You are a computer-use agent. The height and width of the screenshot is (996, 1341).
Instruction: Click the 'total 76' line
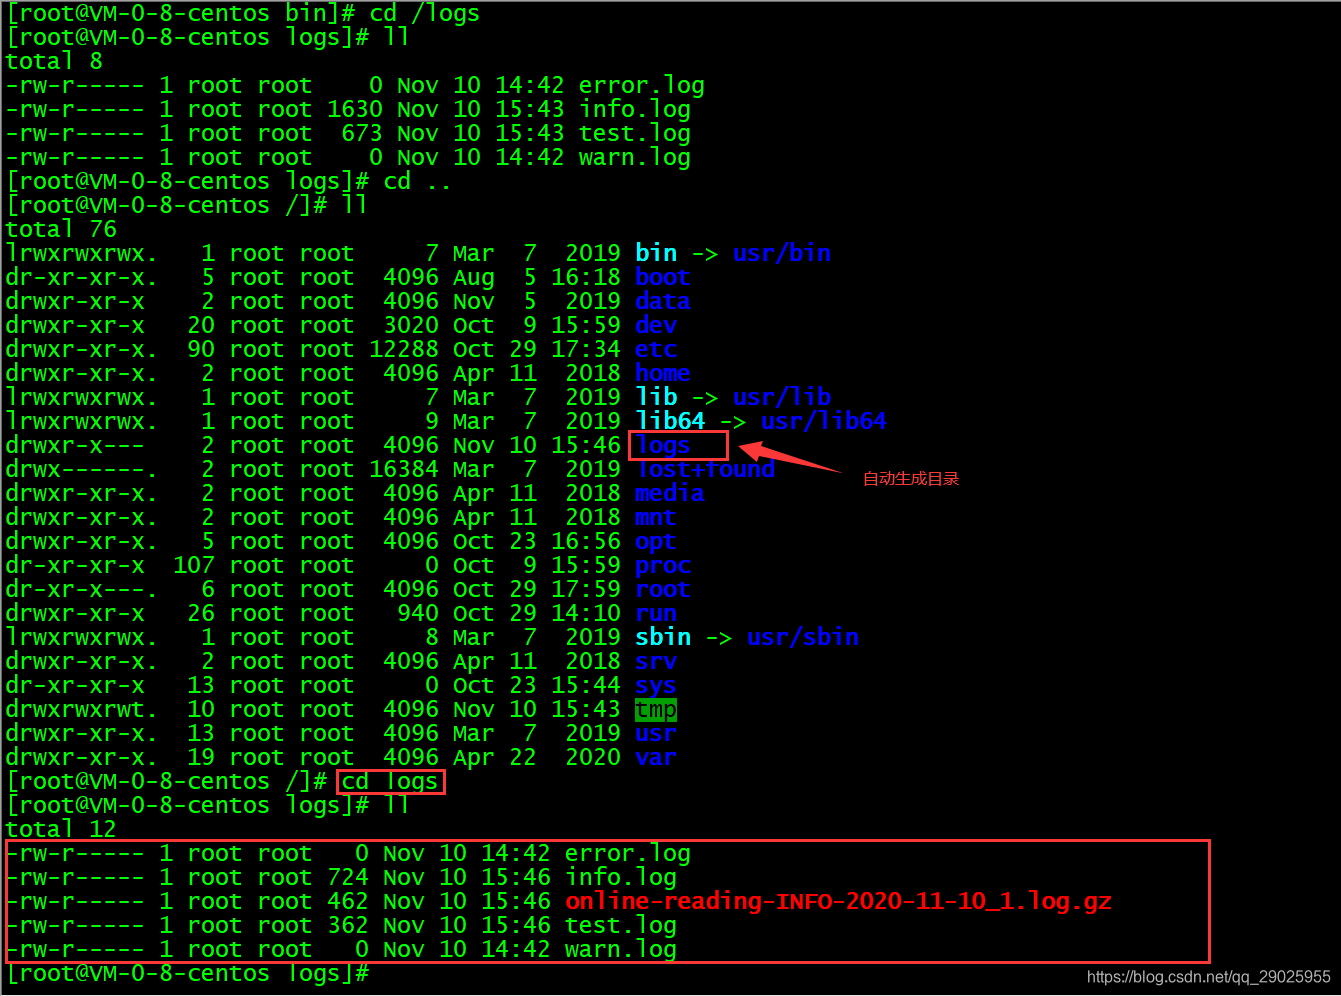(x=61, y=230)
